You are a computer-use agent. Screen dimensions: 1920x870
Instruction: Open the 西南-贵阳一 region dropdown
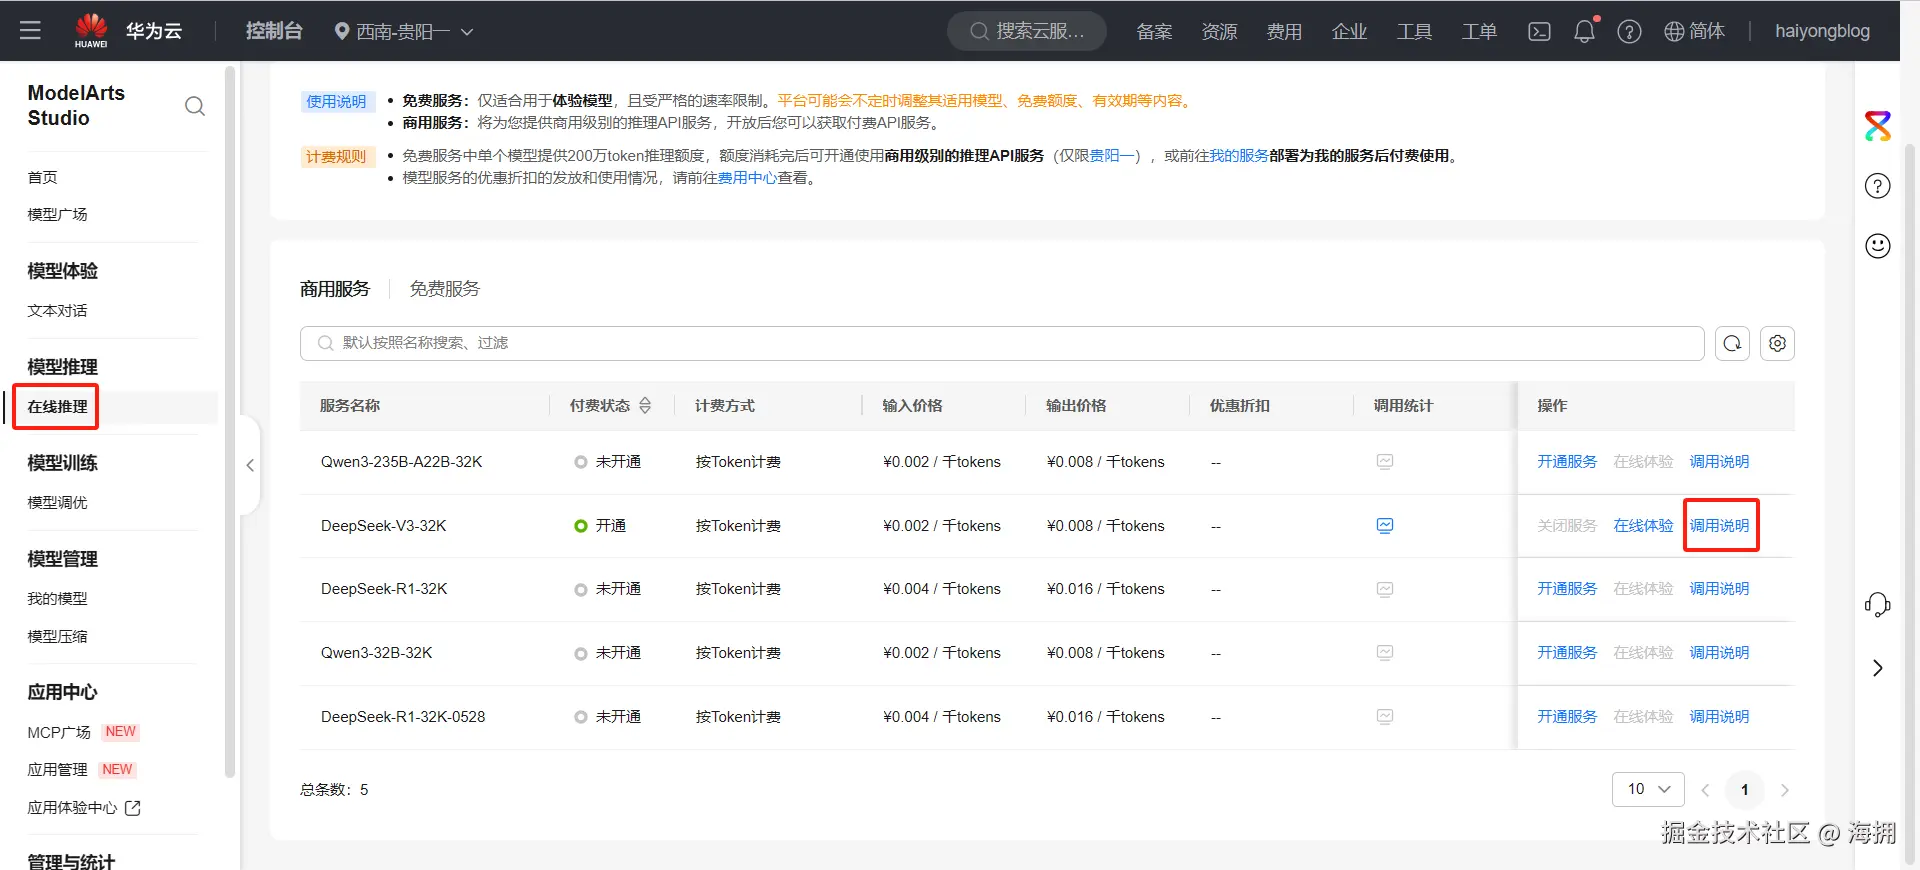404,32
